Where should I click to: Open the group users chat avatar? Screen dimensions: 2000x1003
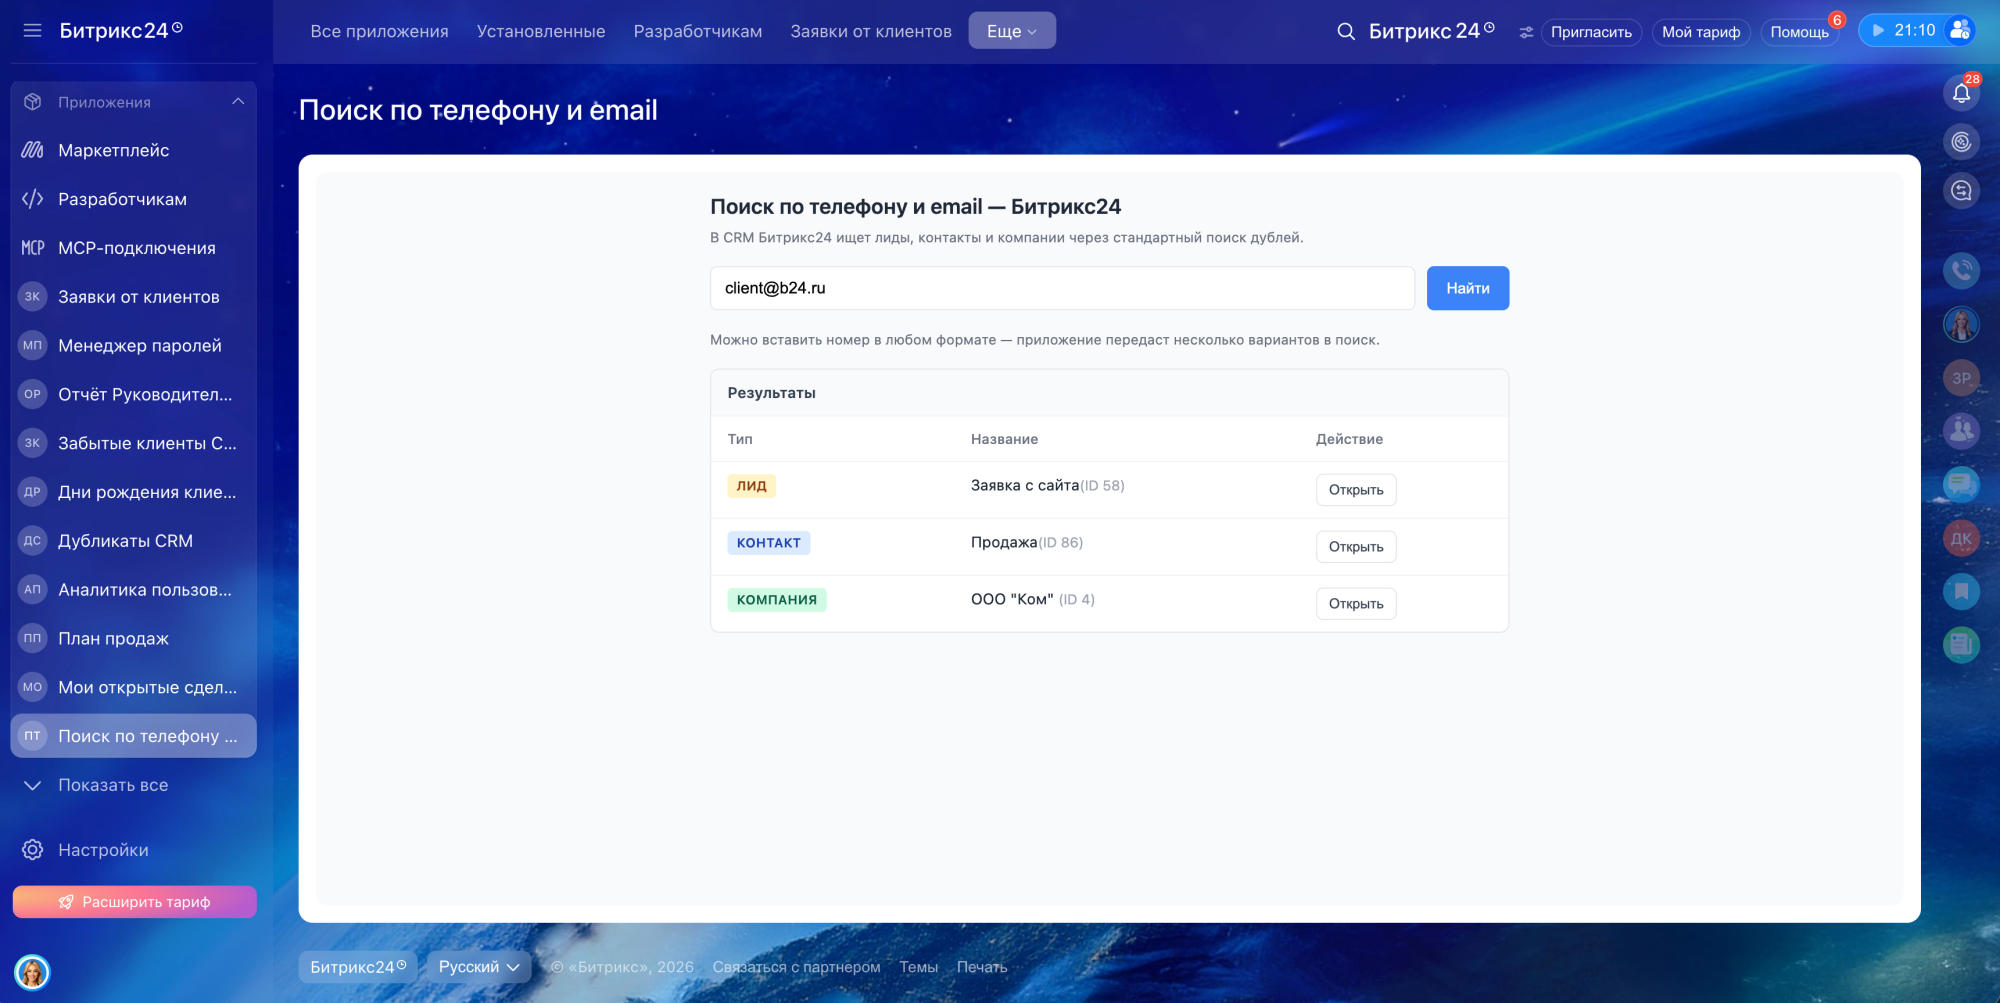point(1961,431)
